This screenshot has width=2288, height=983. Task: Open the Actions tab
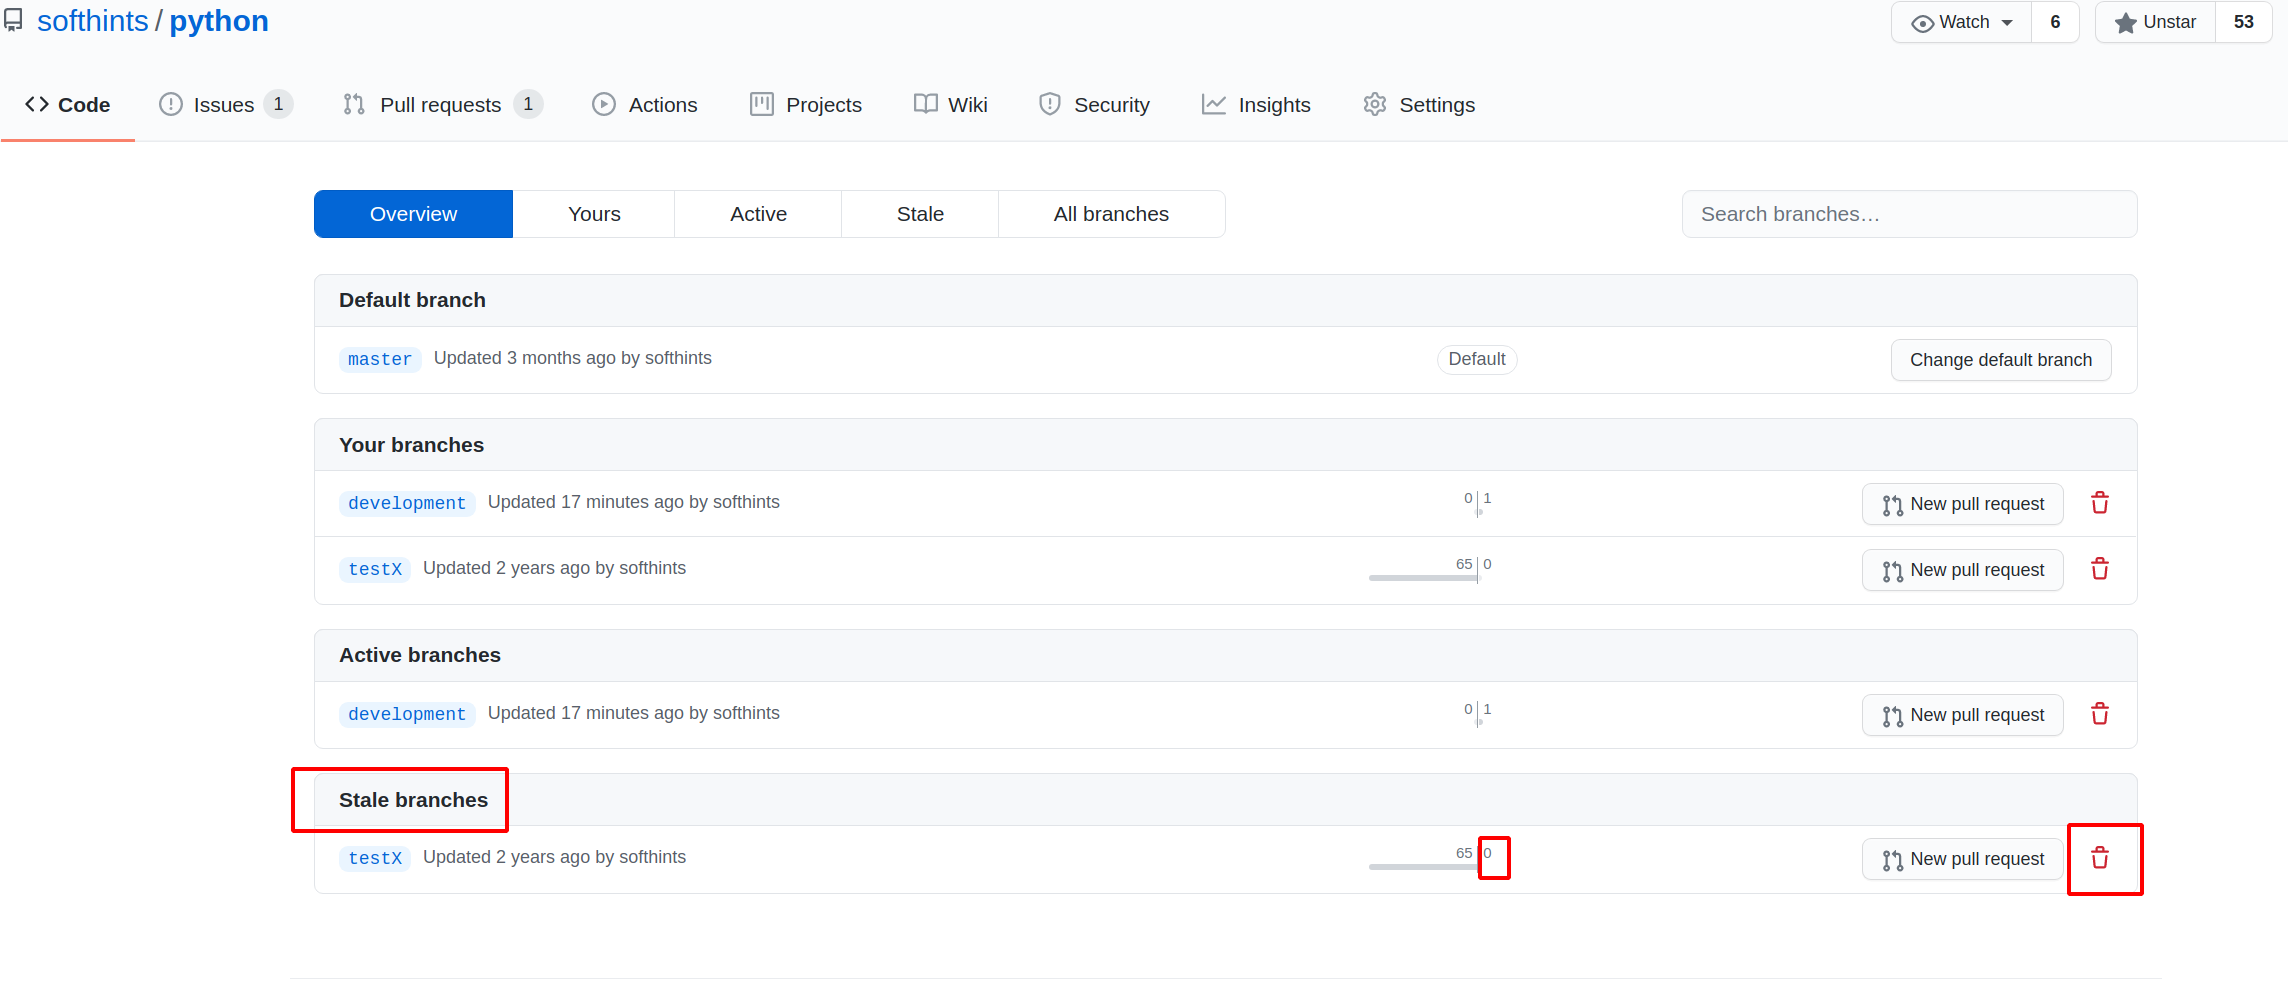pyautogui.click(x=645, y=105)
